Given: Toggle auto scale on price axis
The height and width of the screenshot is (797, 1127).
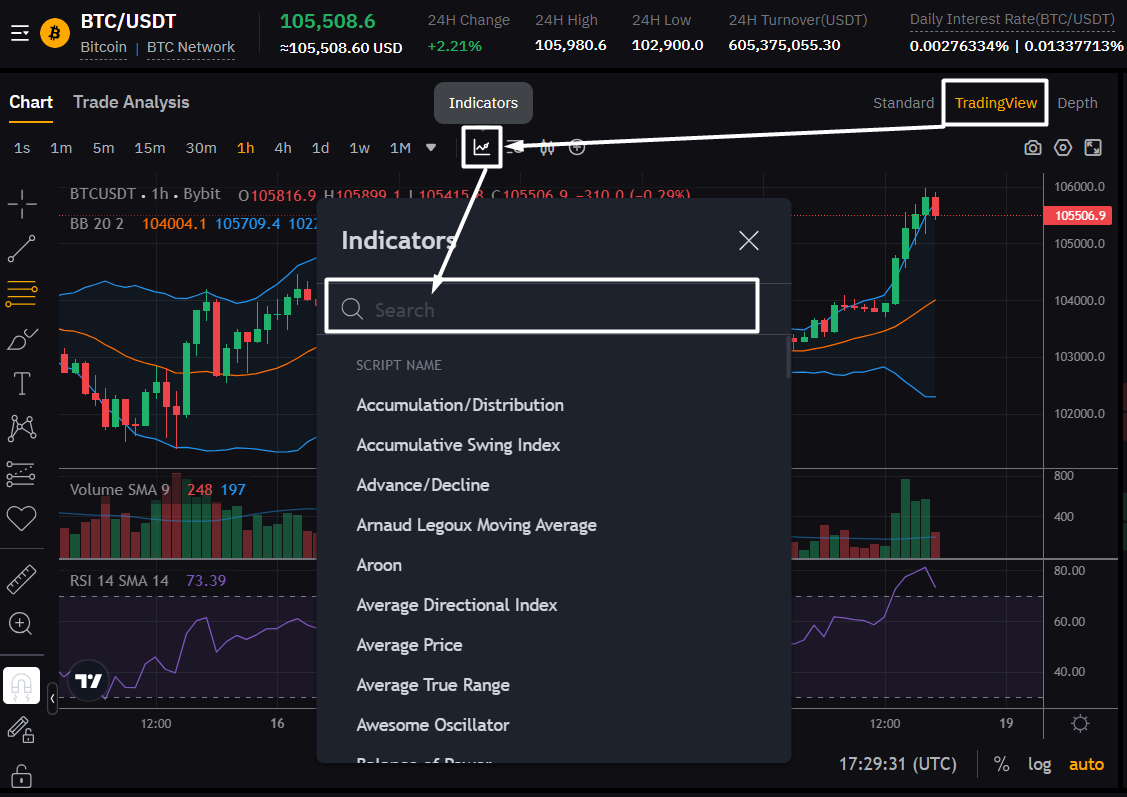Looking at the screenshot, I should [x=1086, y=764].
